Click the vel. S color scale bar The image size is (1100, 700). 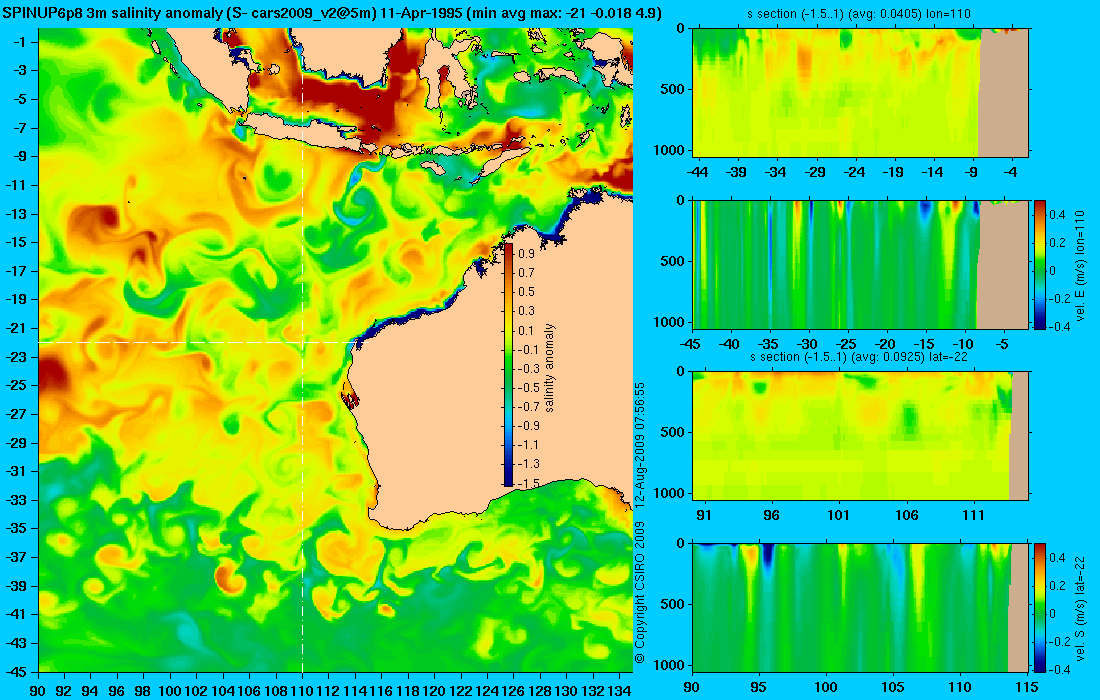[x=1040, y=607]
